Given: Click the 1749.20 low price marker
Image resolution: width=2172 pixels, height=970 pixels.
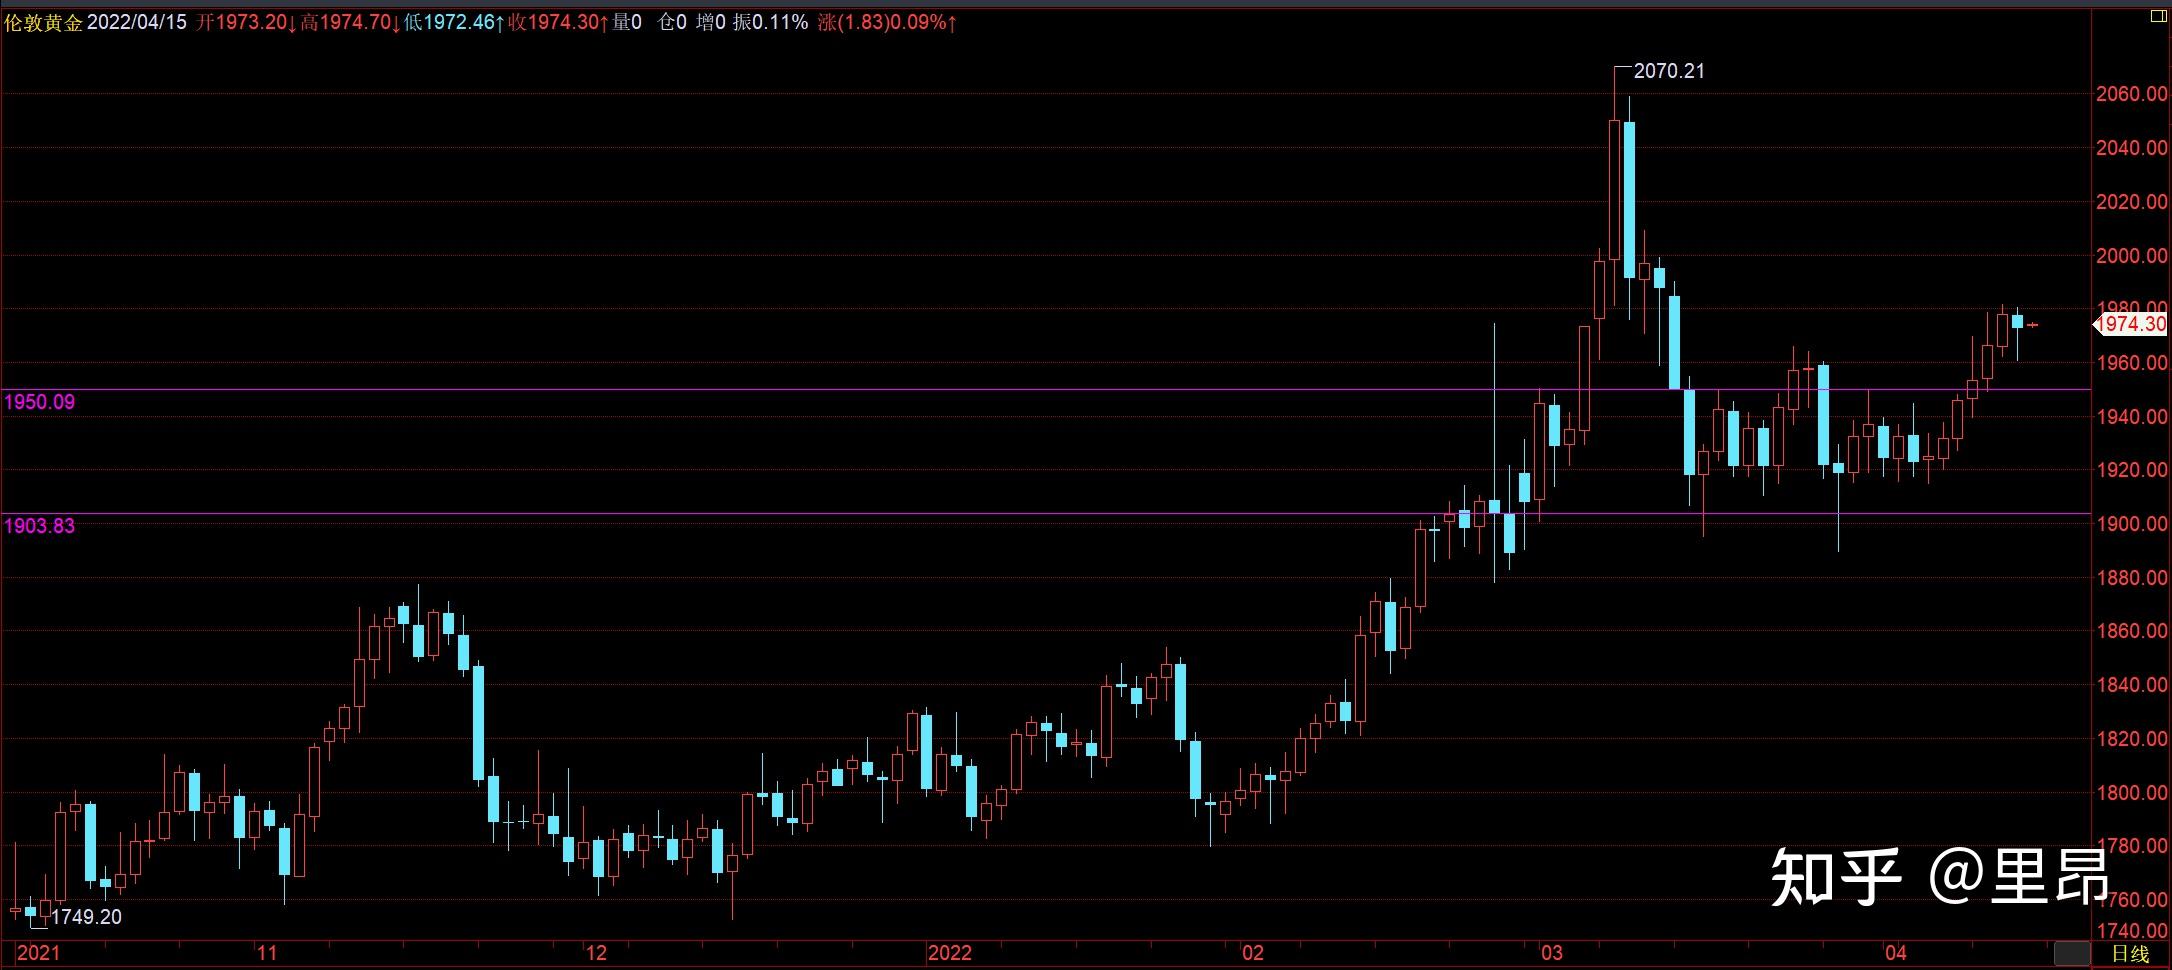Looking at the screenshot, I should pyautogui.click(x=86, y=917).
